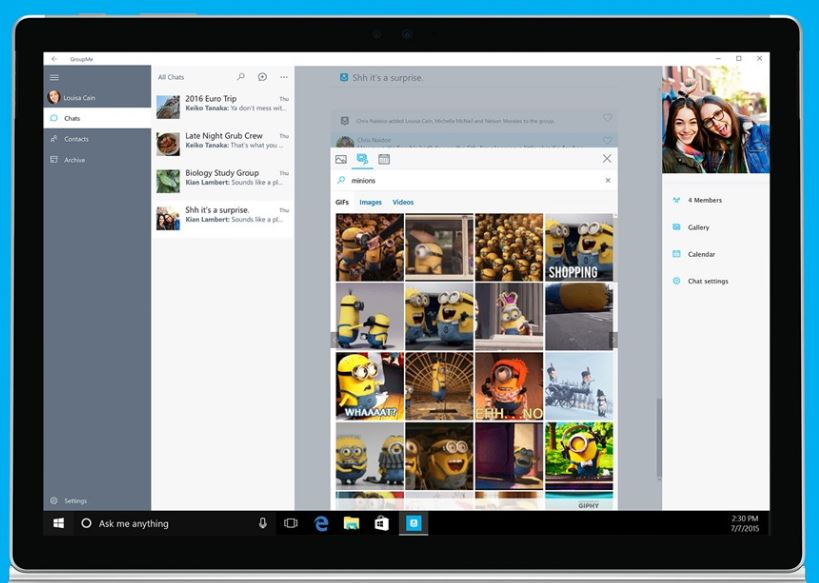Click the Cortana circle icon
The image size is (819, 583).
86,523
